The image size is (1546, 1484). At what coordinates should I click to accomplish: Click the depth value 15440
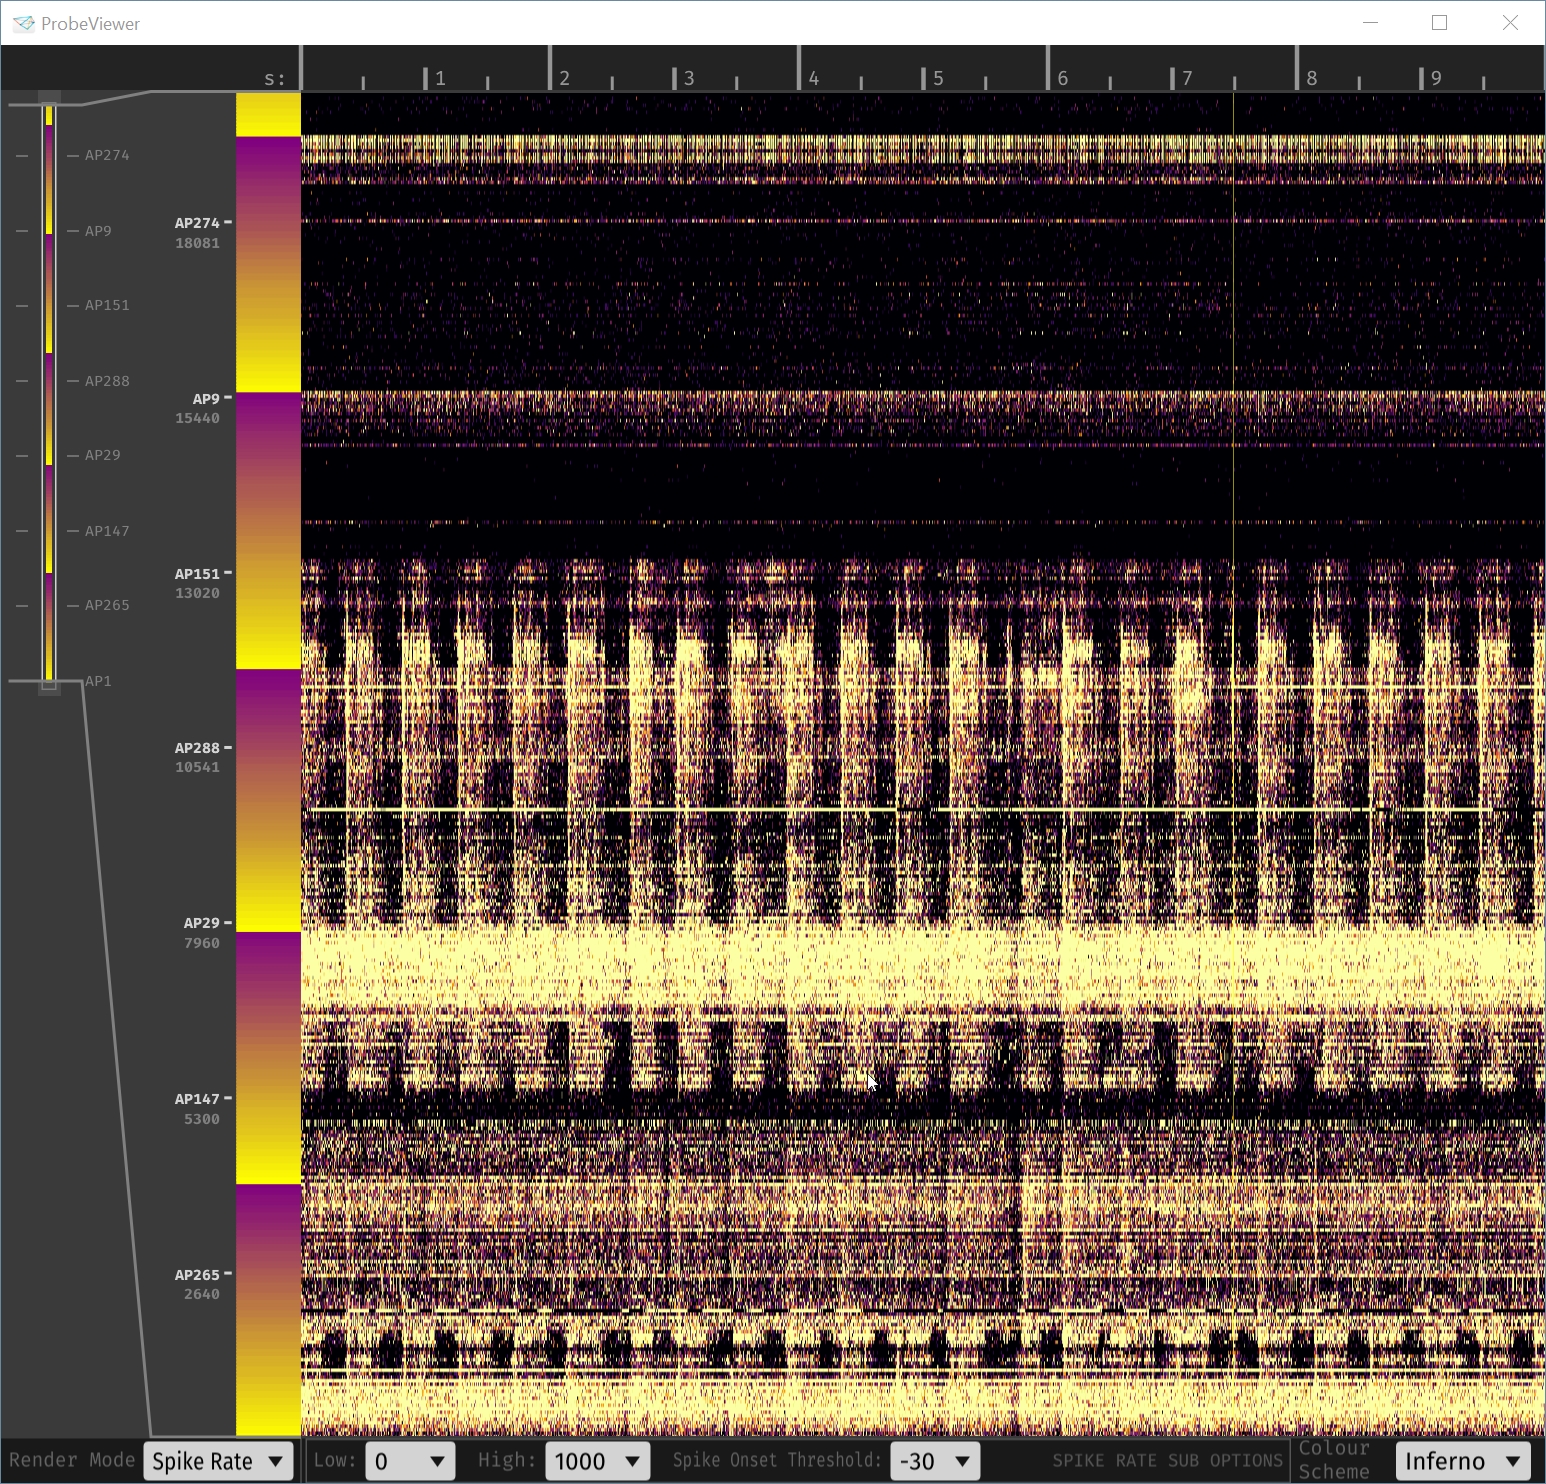(x=197, y=418)
